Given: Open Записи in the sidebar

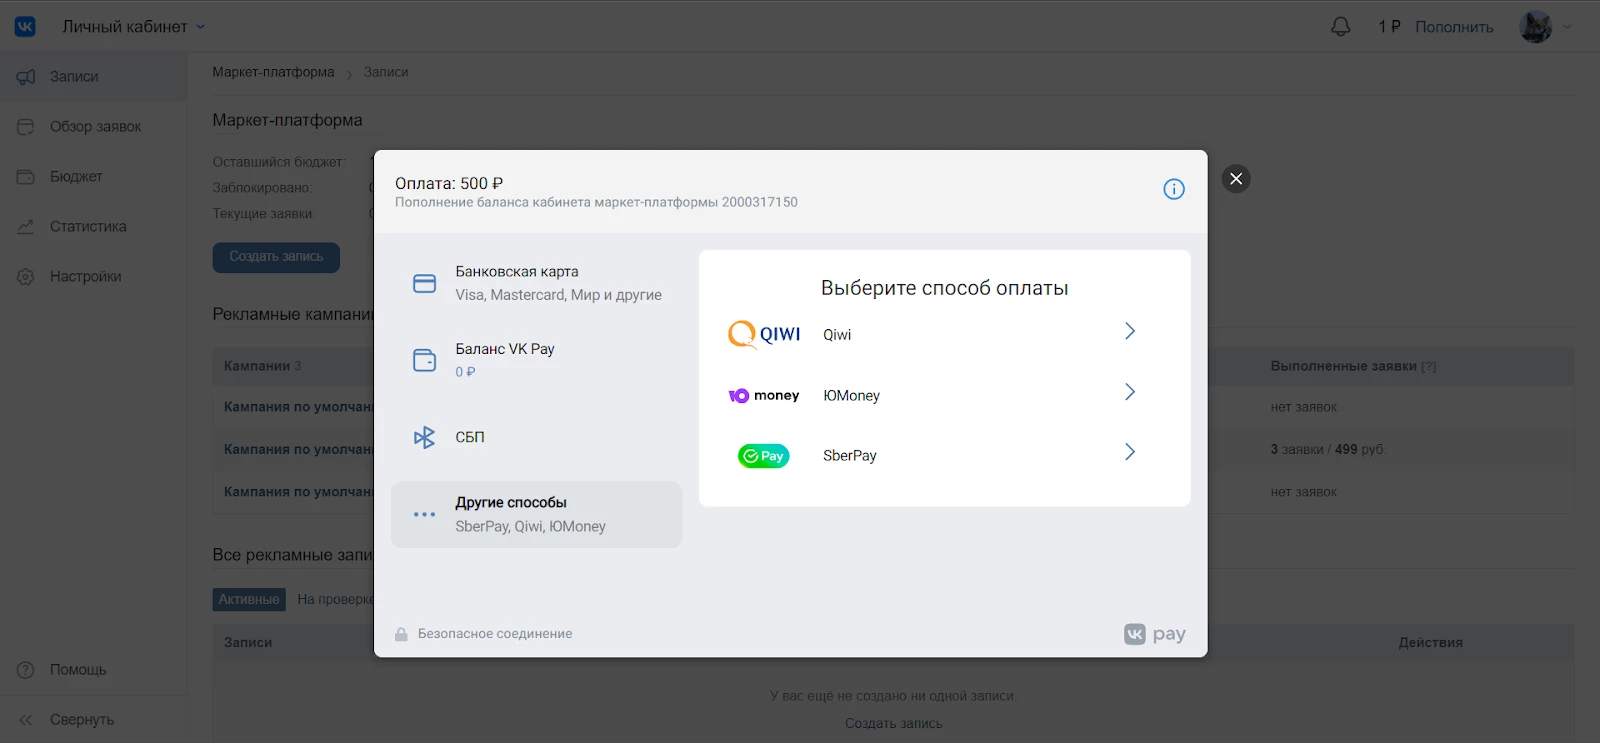Looking at the screenshot, I should click(x=94, y=77).
